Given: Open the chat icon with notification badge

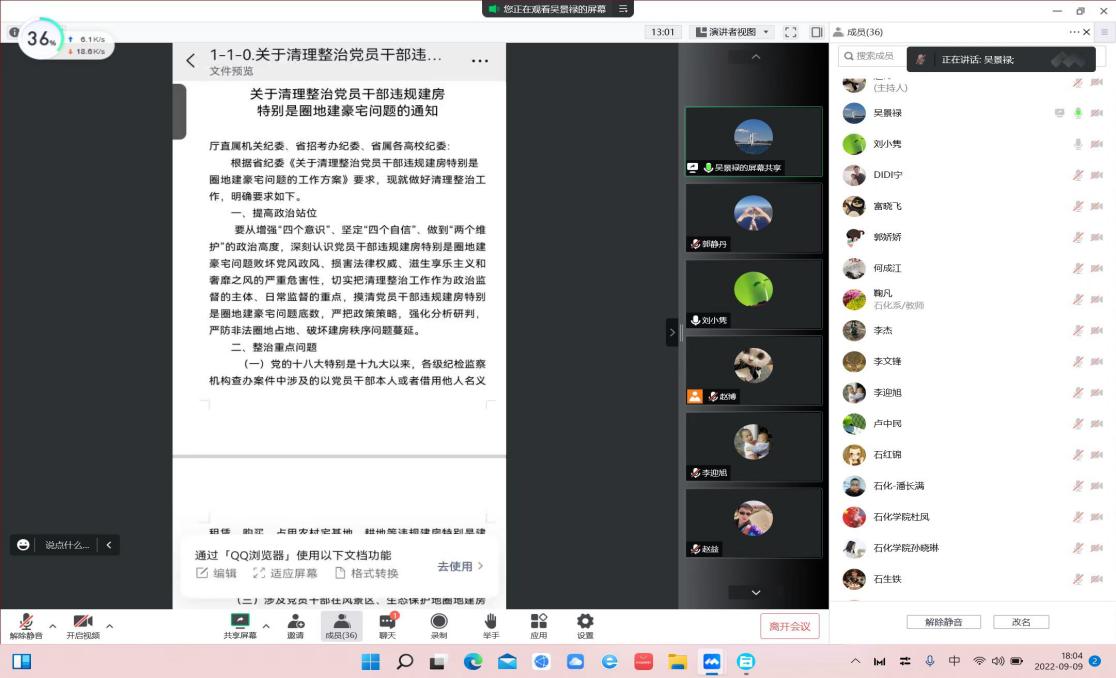Looking at the screenshot, I should pos(387,625).
